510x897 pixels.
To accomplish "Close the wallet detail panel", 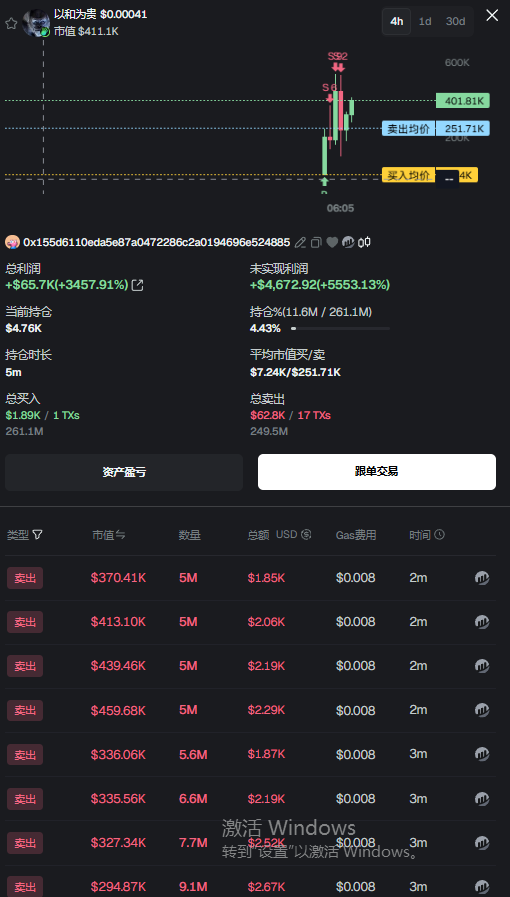I will coord(492,15).
